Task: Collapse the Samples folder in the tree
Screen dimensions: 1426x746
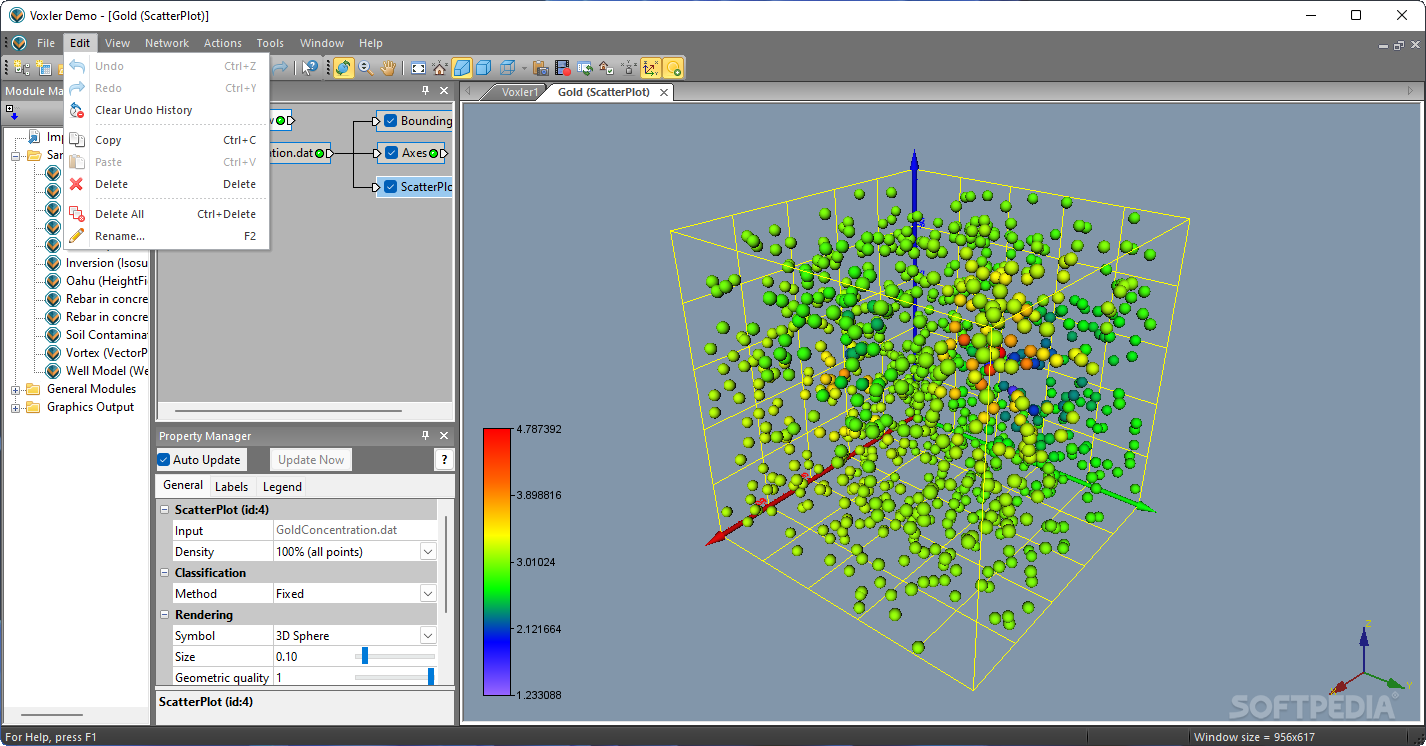Action: click(16, 155)
